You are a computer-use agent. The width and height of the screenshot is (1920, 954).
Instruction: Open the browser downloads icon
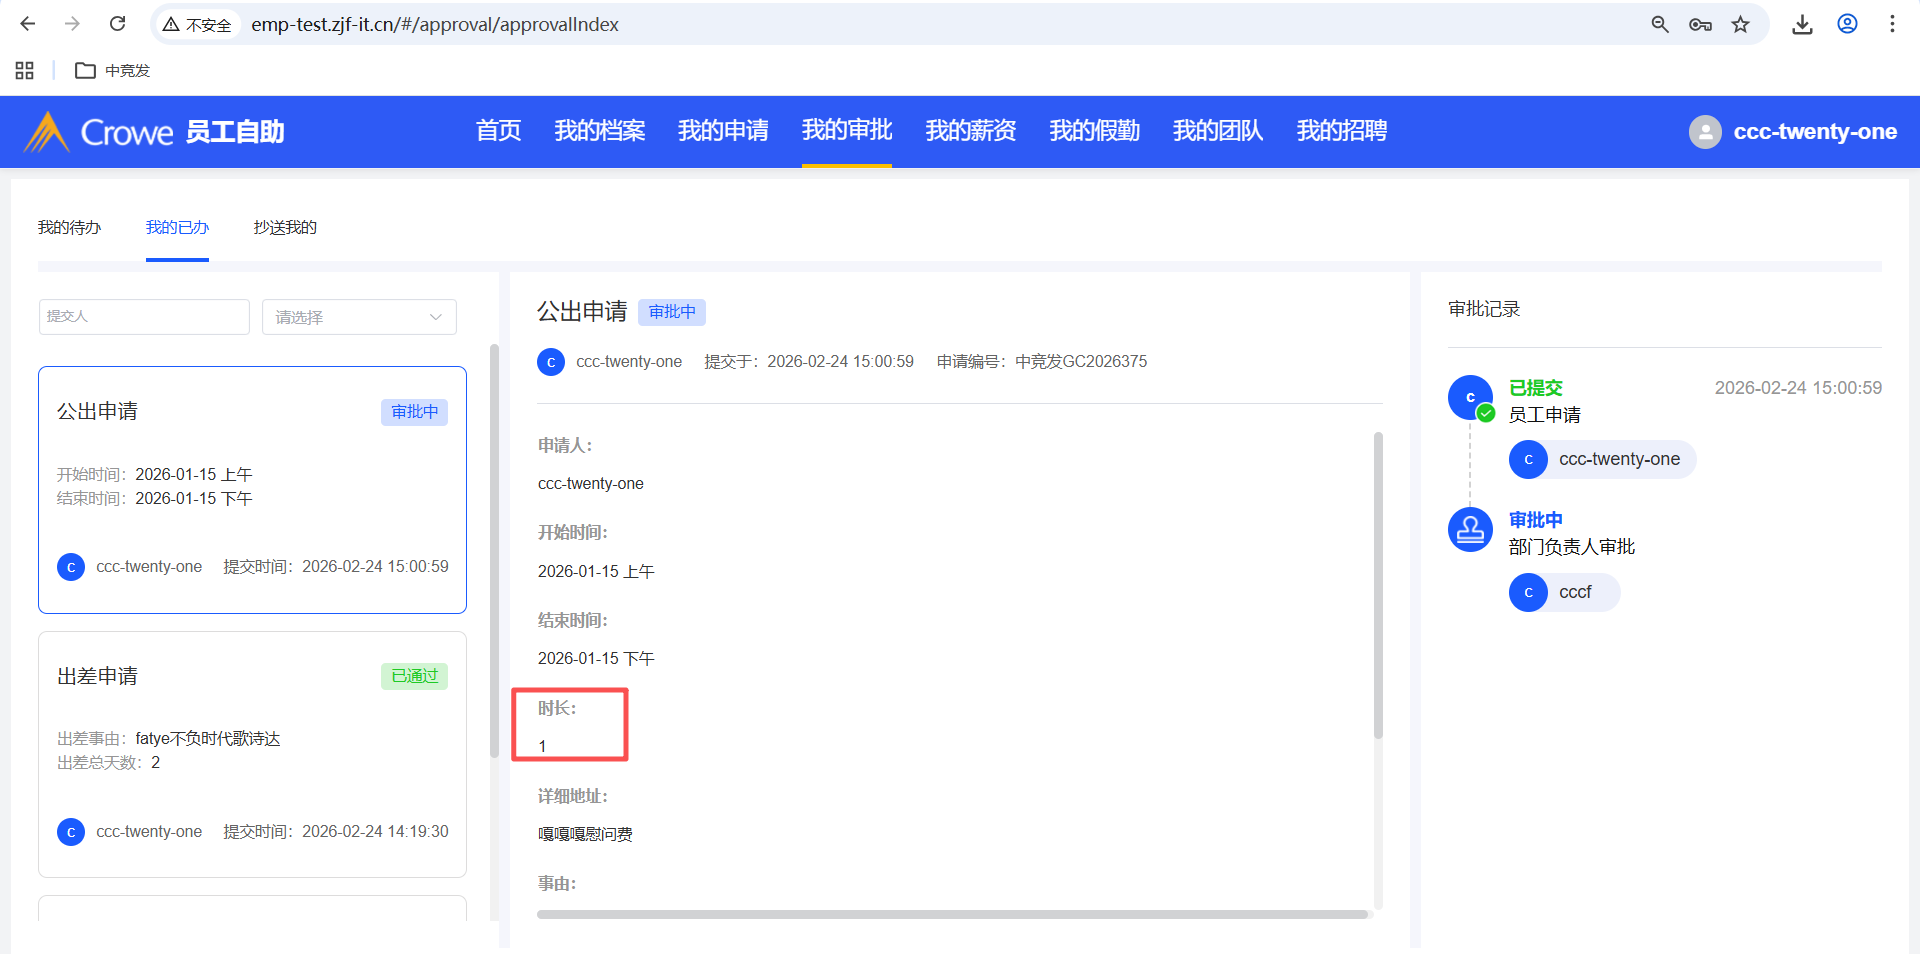1802,24
